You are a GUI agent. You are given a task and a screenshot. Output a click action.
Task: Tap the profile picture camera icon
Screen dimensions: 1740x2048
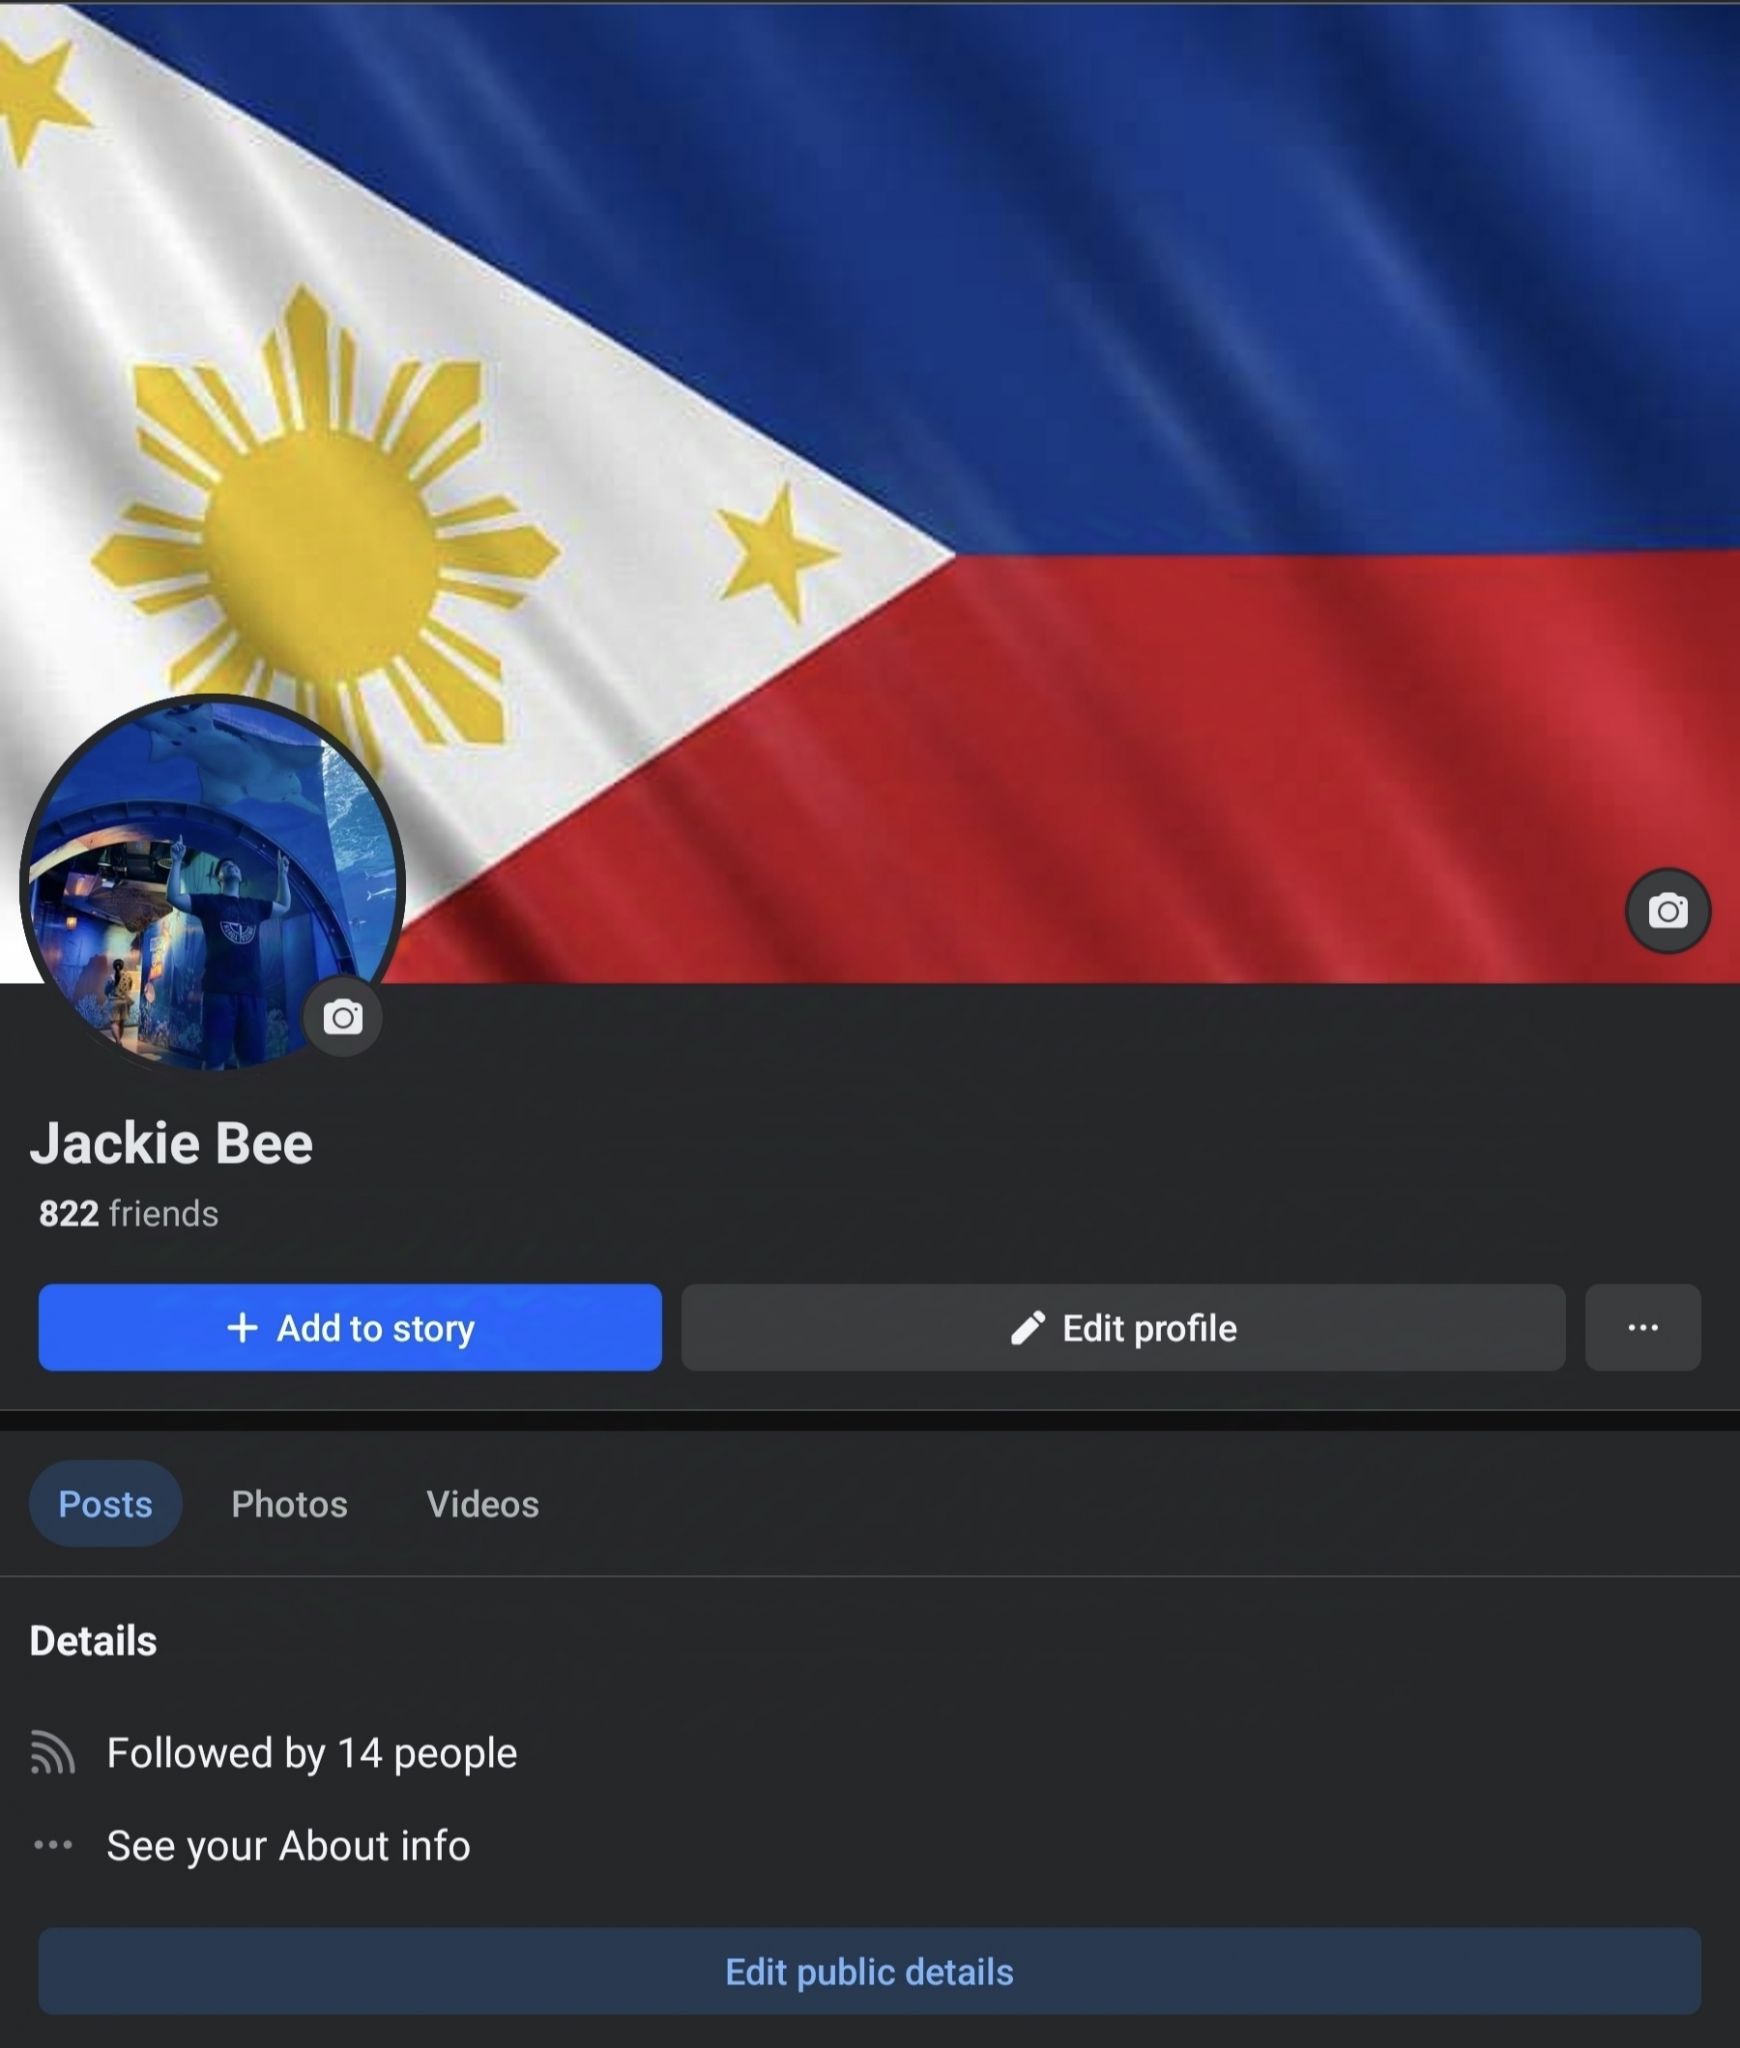pyautogui.click(x=343, y=1018)
